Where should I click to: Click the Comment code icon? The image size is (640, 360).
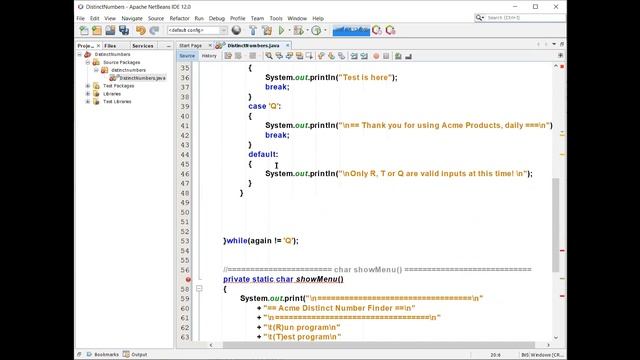[398, 56]
